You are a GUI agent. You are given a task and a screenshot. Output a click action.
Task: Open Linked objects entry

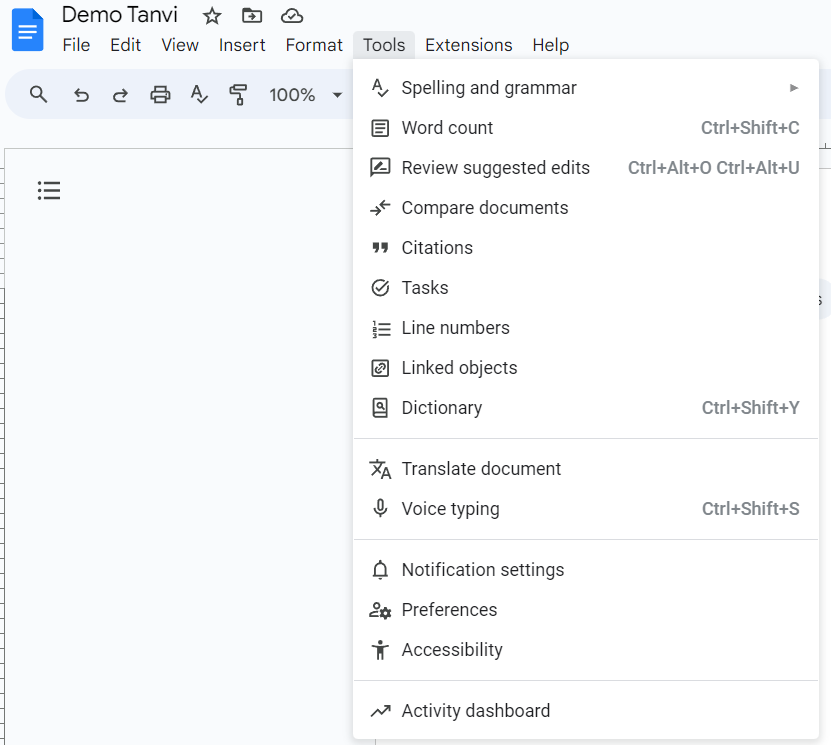click(586, 368)
